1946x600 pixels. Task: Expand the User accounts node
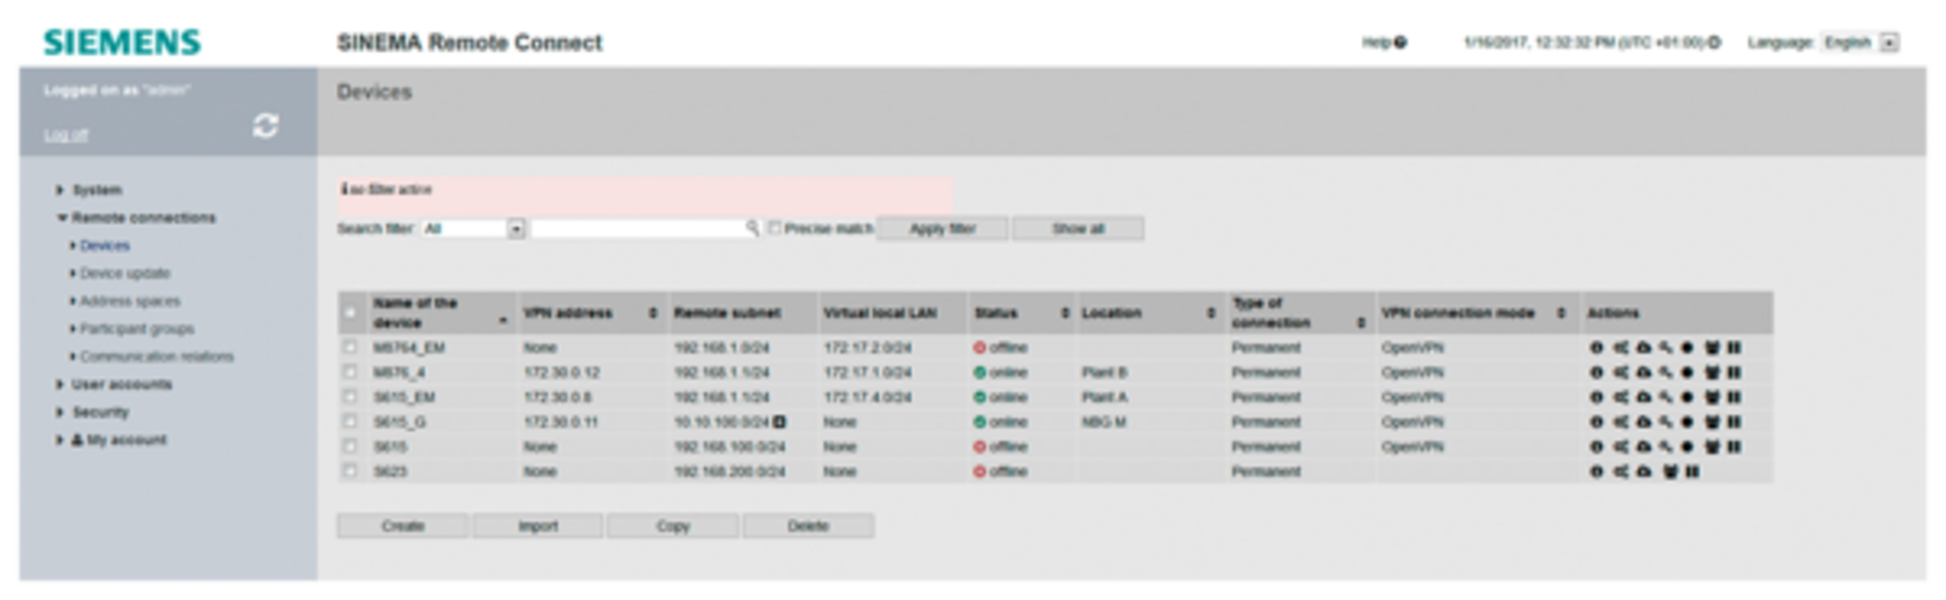[59, 384]
